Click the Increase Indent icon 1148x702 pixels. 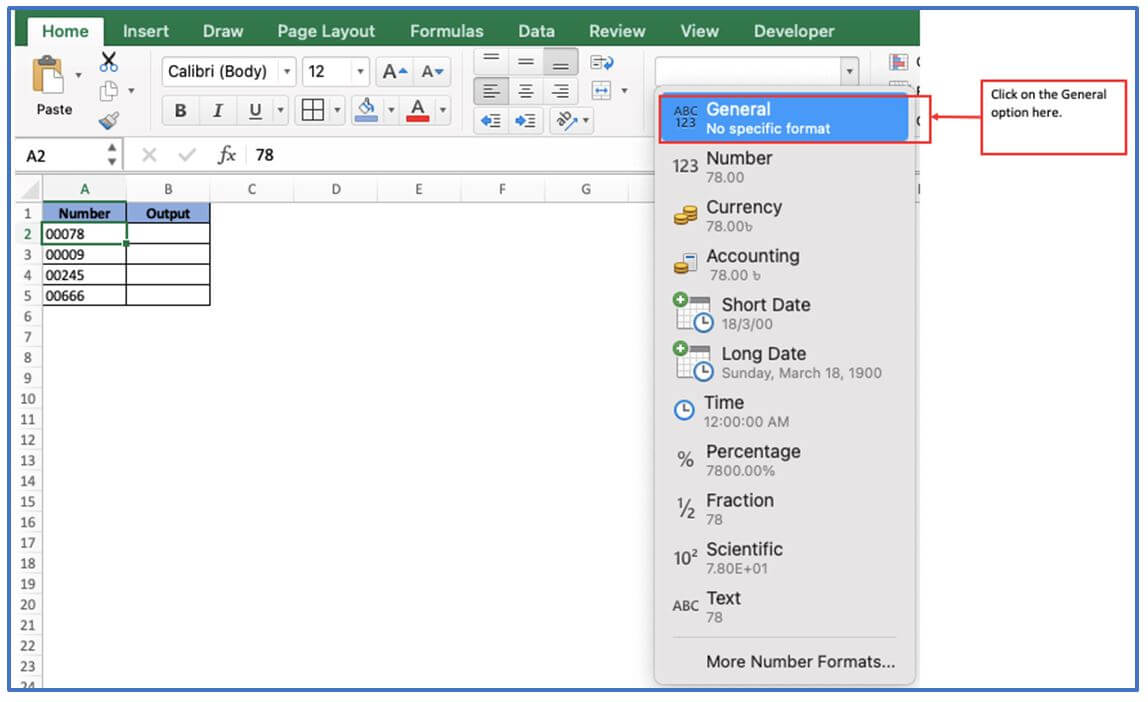526,121
